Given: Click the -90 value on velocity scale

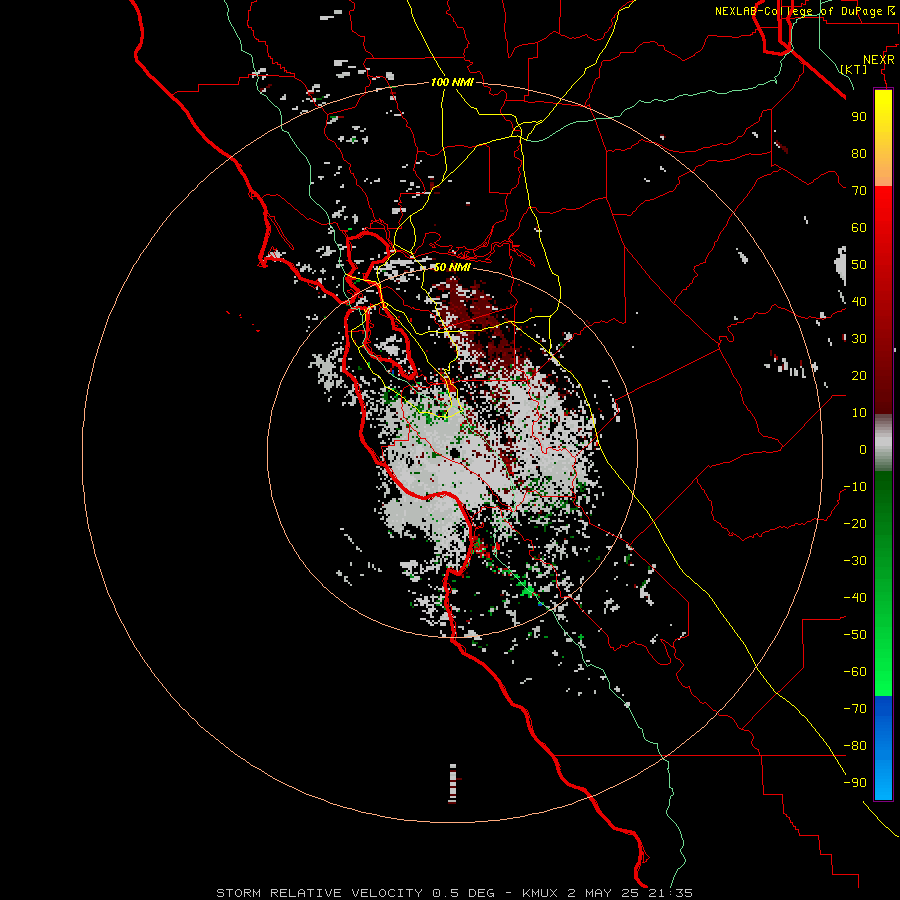Looking at the screenshot, I should click(855, 783).
